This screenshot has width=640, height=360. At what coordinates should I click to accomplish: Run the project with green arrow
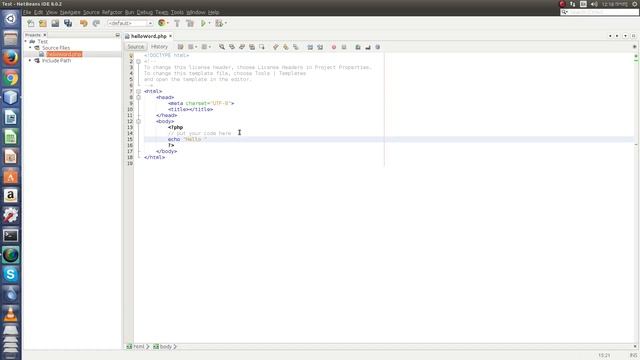point(203,23)
